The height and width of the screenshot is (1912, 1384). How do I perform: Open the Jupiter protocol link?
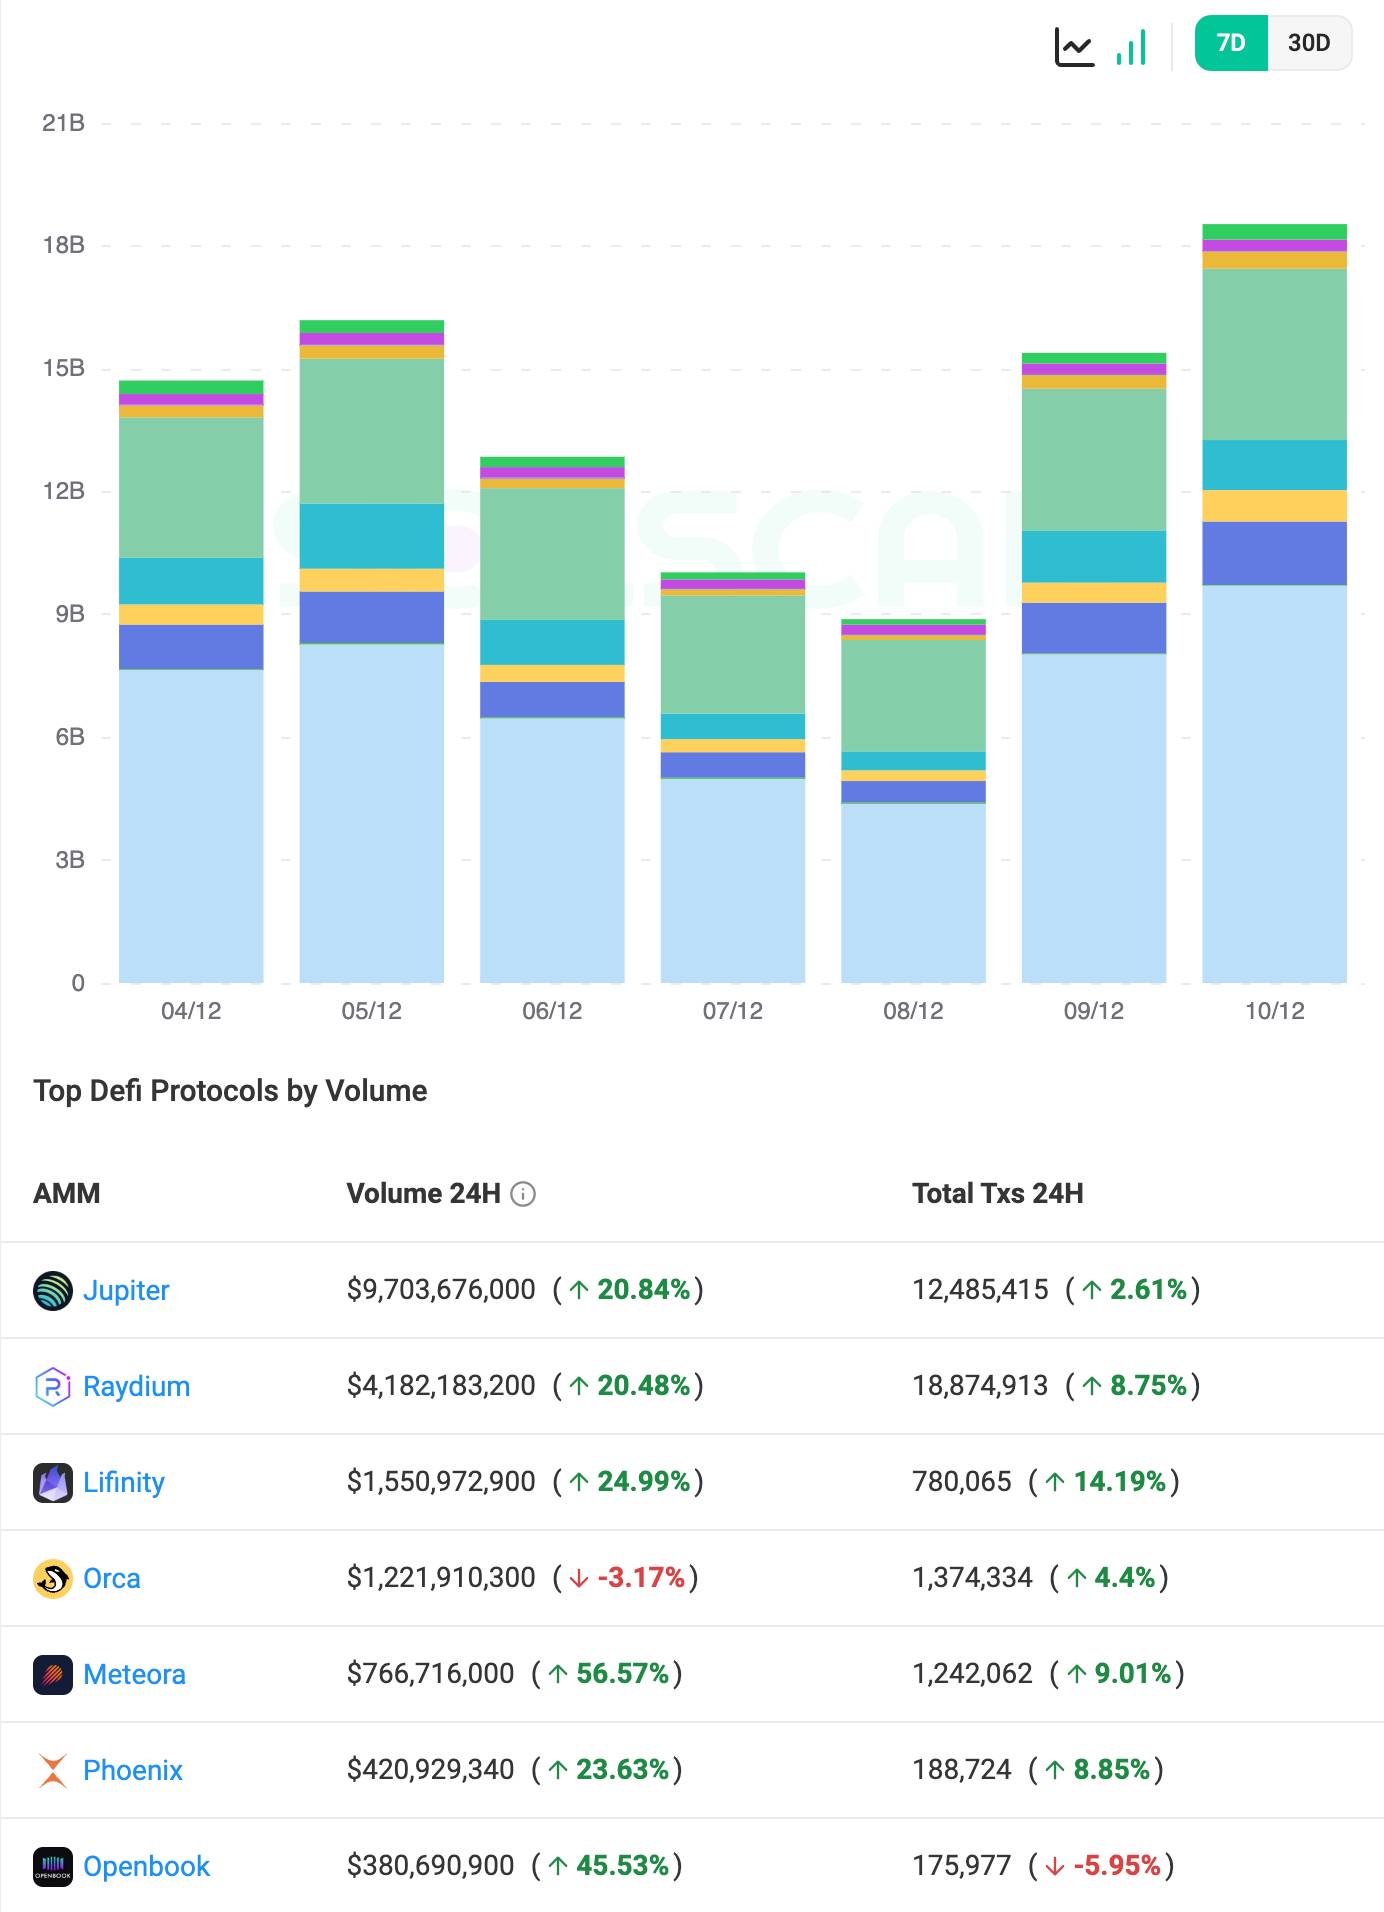click(126, 1290)
